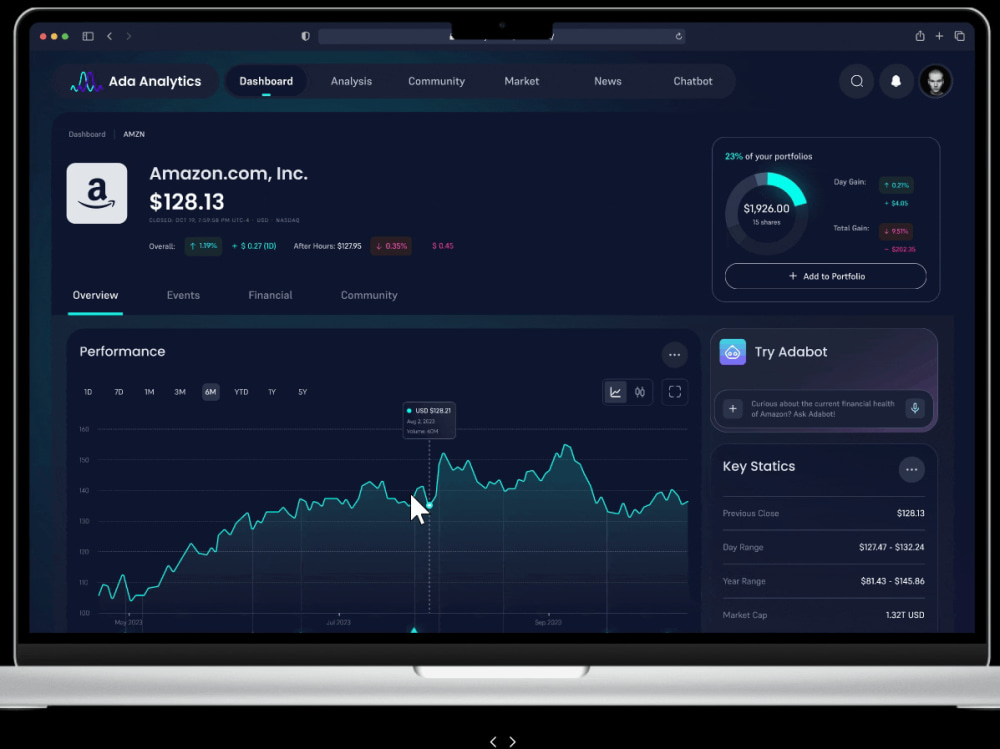Select the 3M time range

point(180,392)
